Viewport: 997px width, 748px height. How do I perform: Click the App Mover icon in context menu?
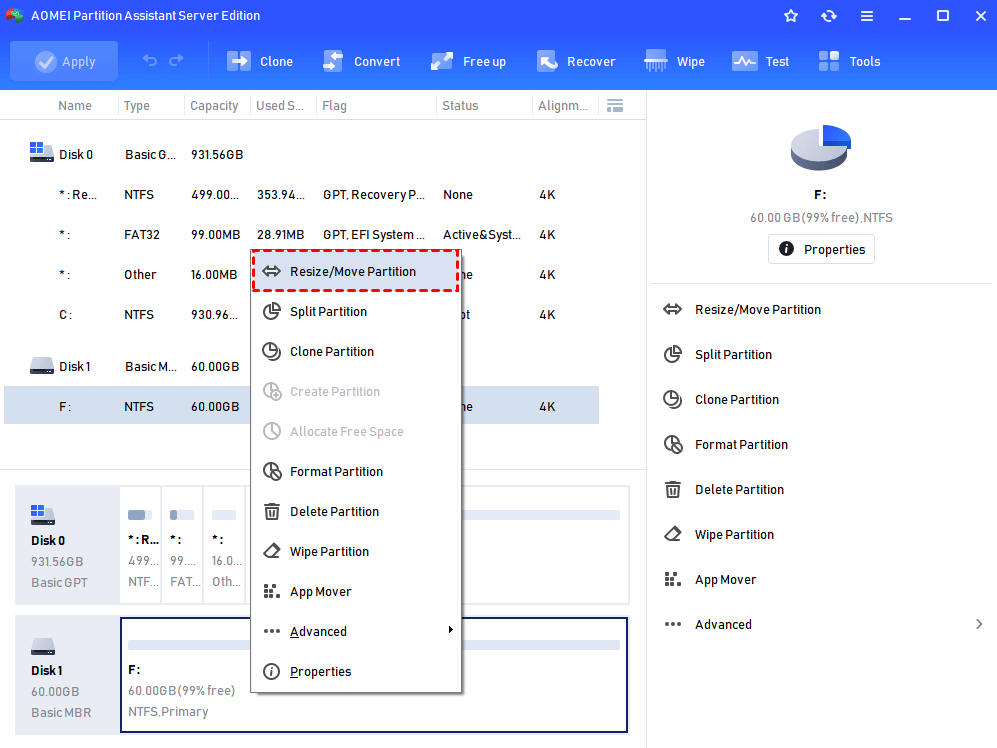[x=272, y=592]
